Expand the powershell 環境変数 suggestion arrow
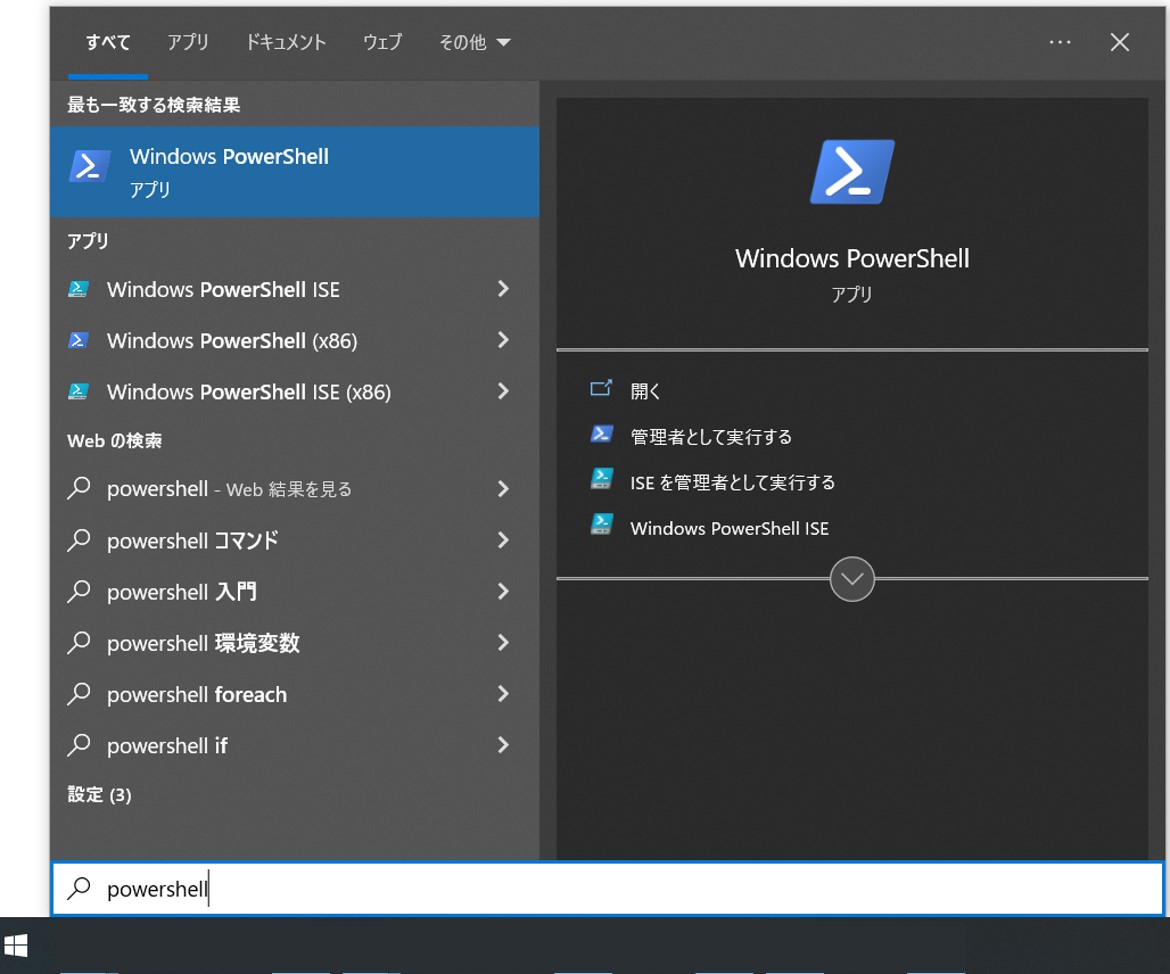This screenshot has height=974, width=1170. (503, 643)
